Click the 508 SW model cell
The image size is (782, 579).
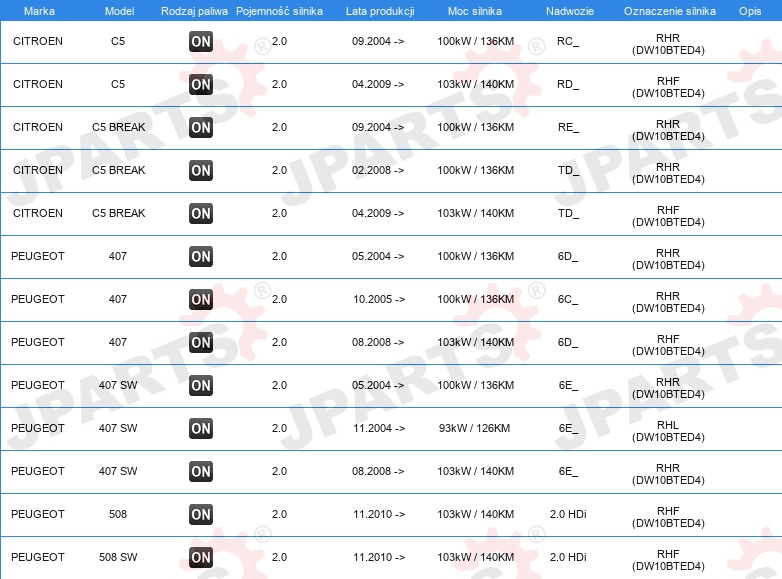pos(118,557)
